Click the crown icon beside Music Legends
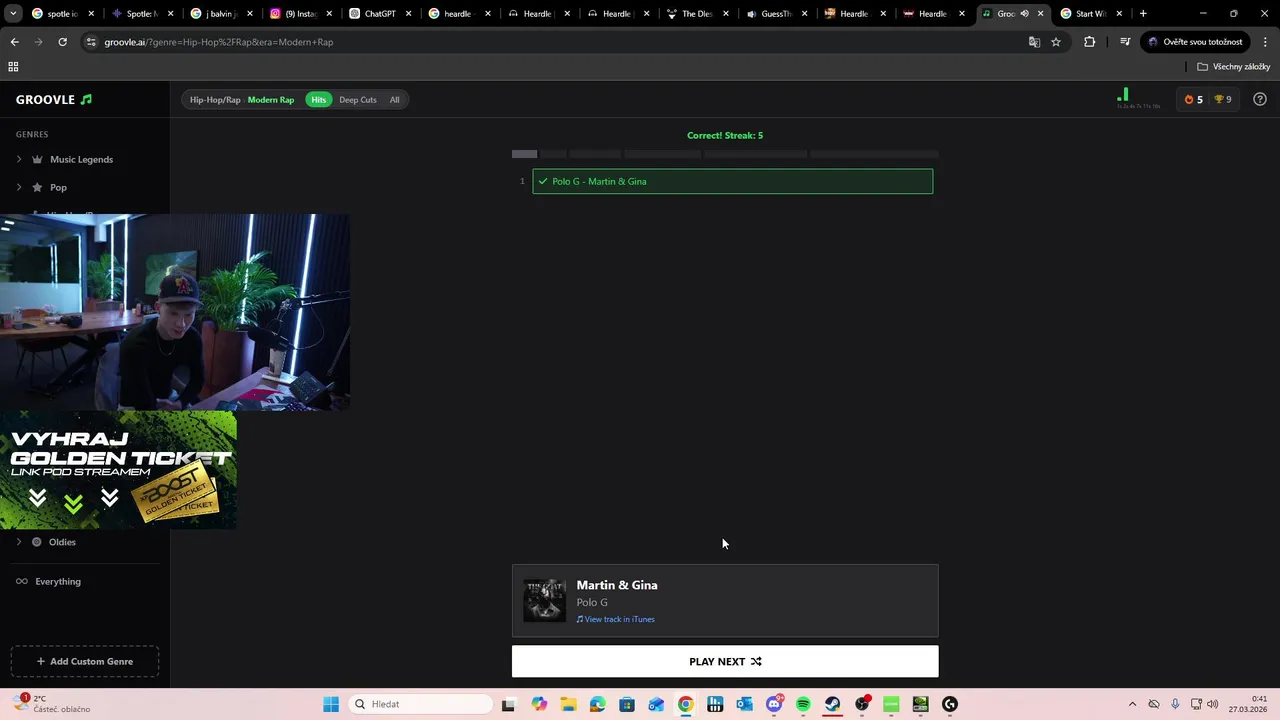1280x720 pixels. tap(37, 159)
